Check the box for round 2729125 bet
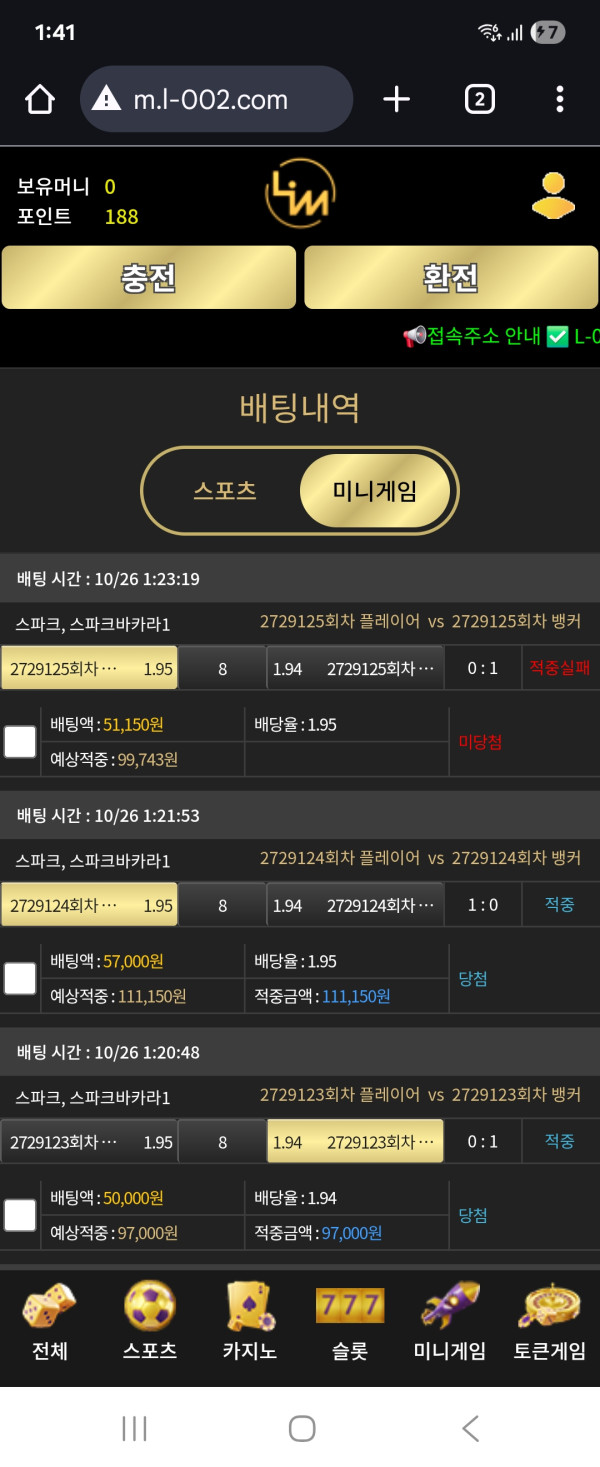Viewport: 600px width, 1467px height. (x=20, y=742)
